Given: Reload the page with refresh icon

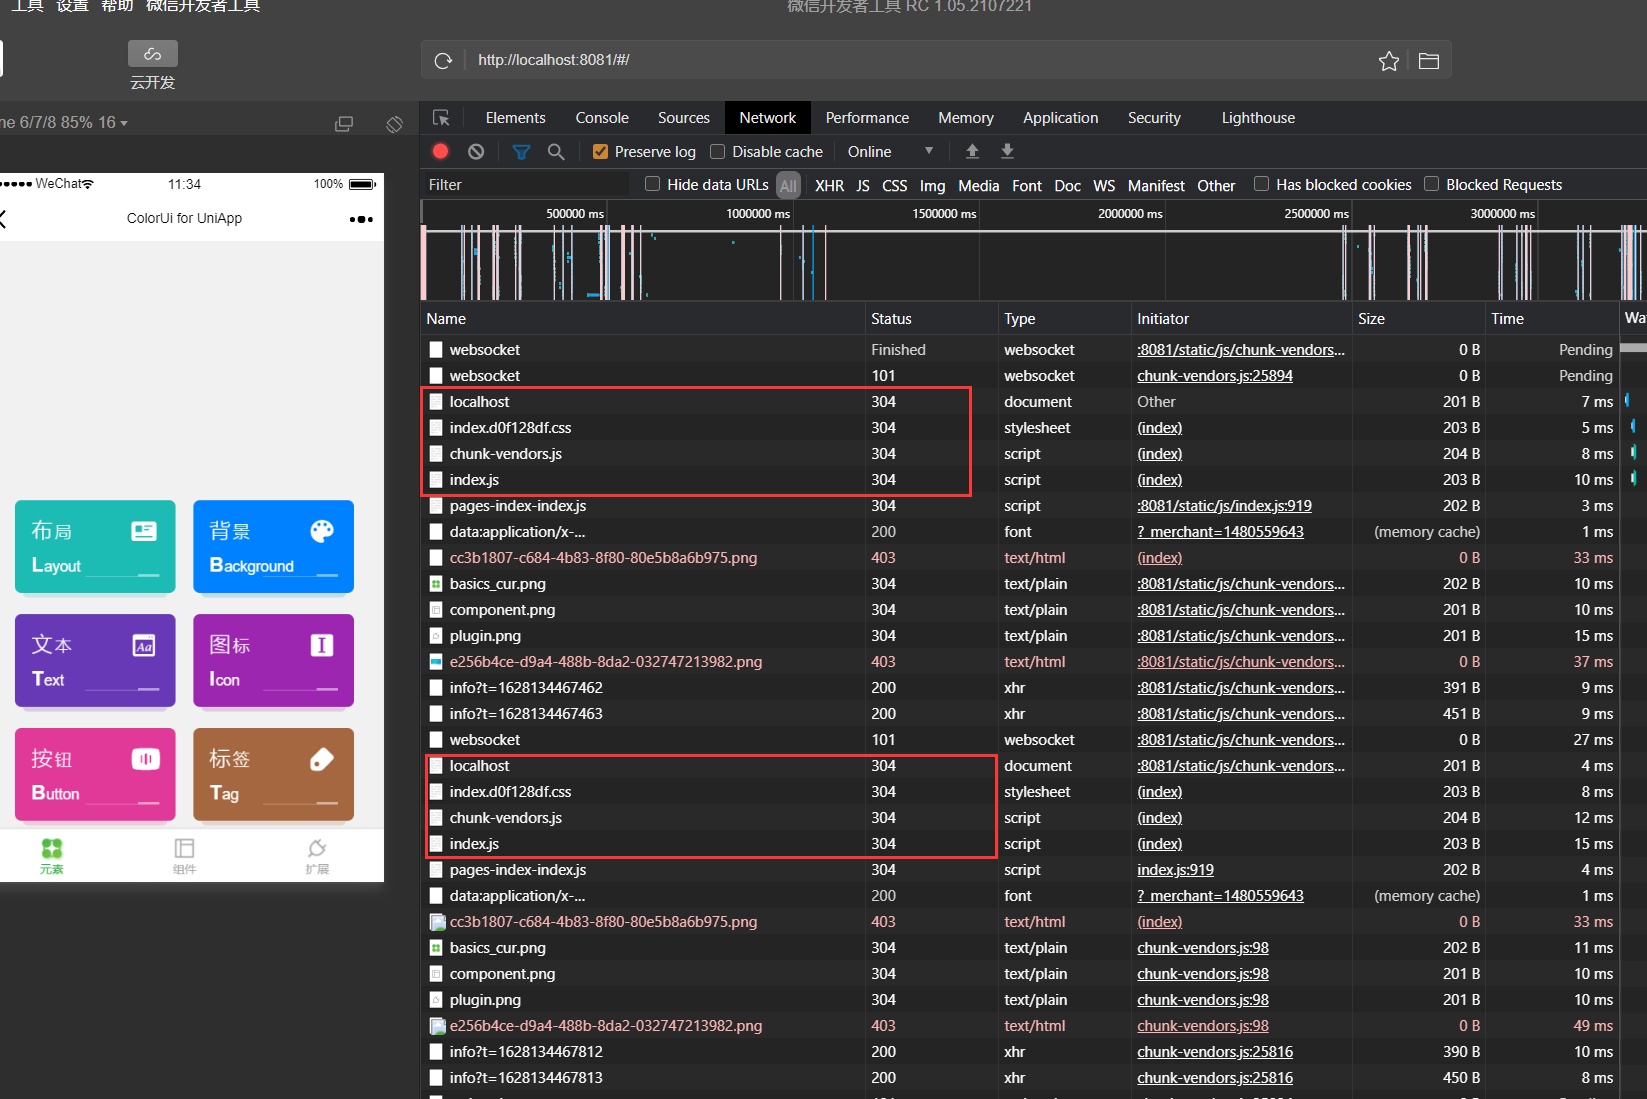Looking at the screenshot, I should point(443,61).
